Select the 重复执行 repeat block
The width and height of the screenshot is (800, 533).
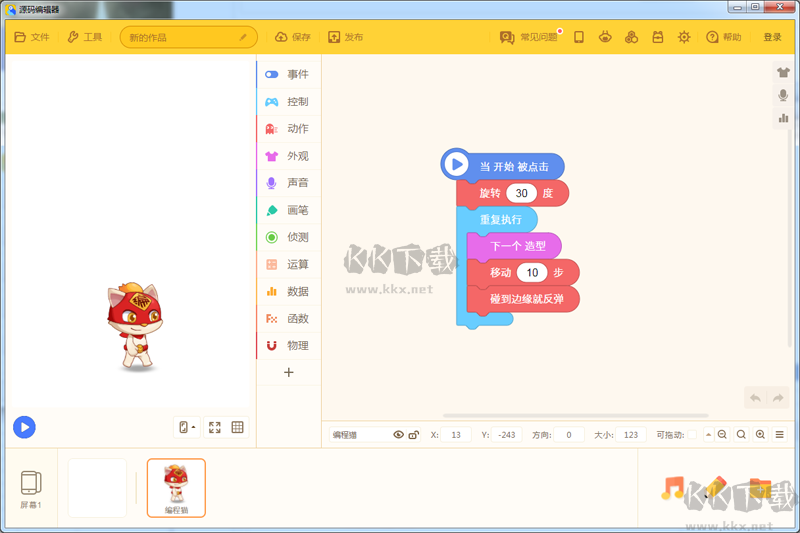(x=501, y=220)
